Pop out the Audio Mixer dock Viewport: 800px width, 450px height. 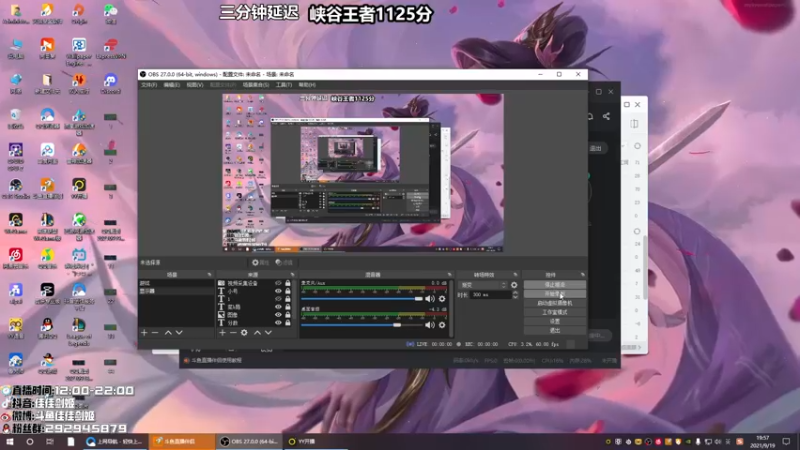point(449,274)
